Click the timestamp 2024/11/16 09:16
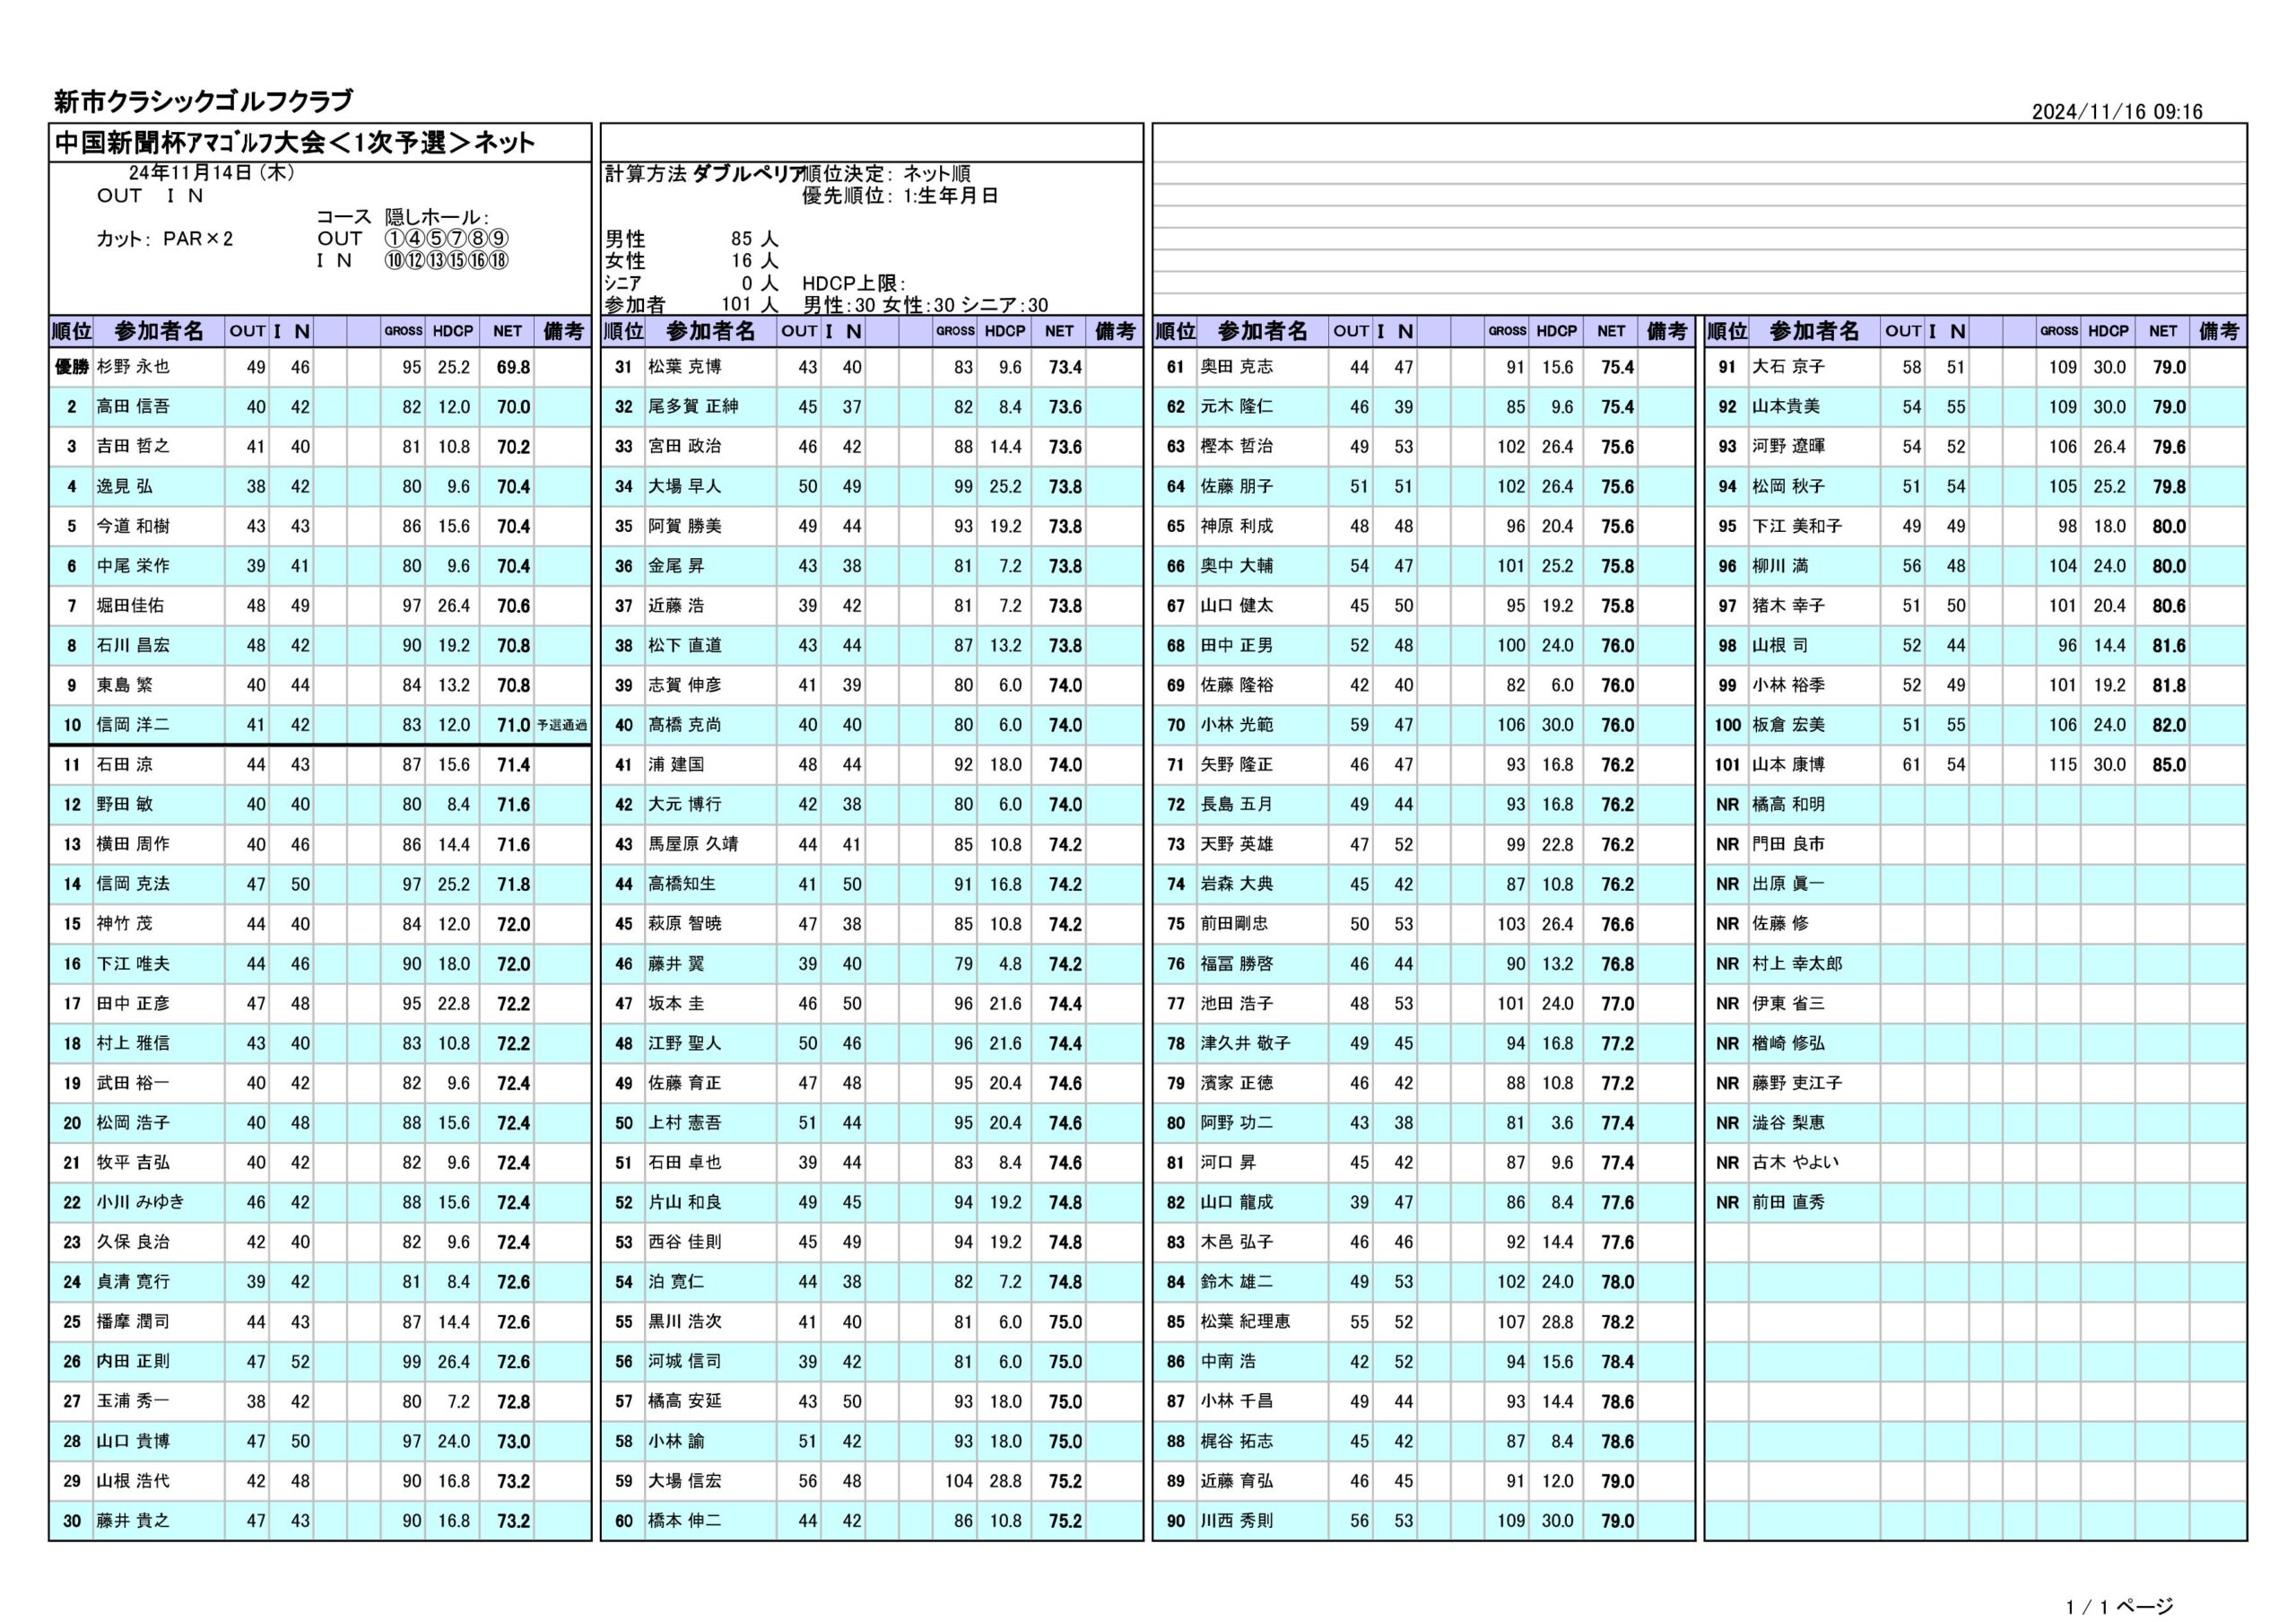The width and height of the screenshot is (2296, 1622). point(2118,112)
